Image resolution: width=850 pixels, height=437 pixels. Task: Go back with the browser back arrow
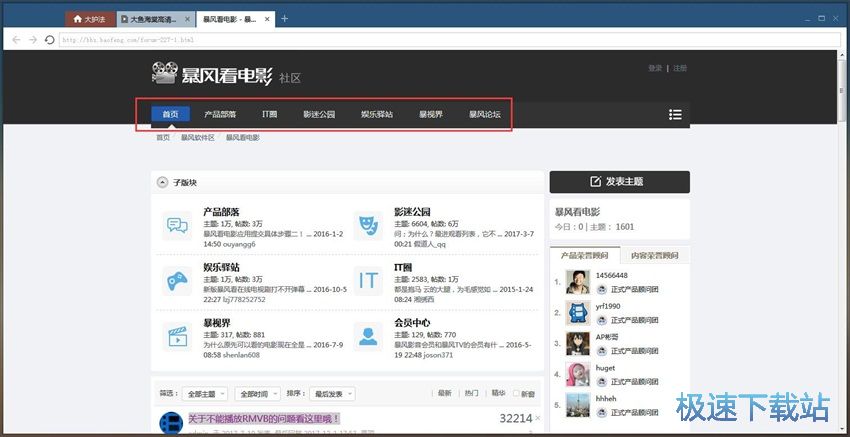(x=16, y=40)
